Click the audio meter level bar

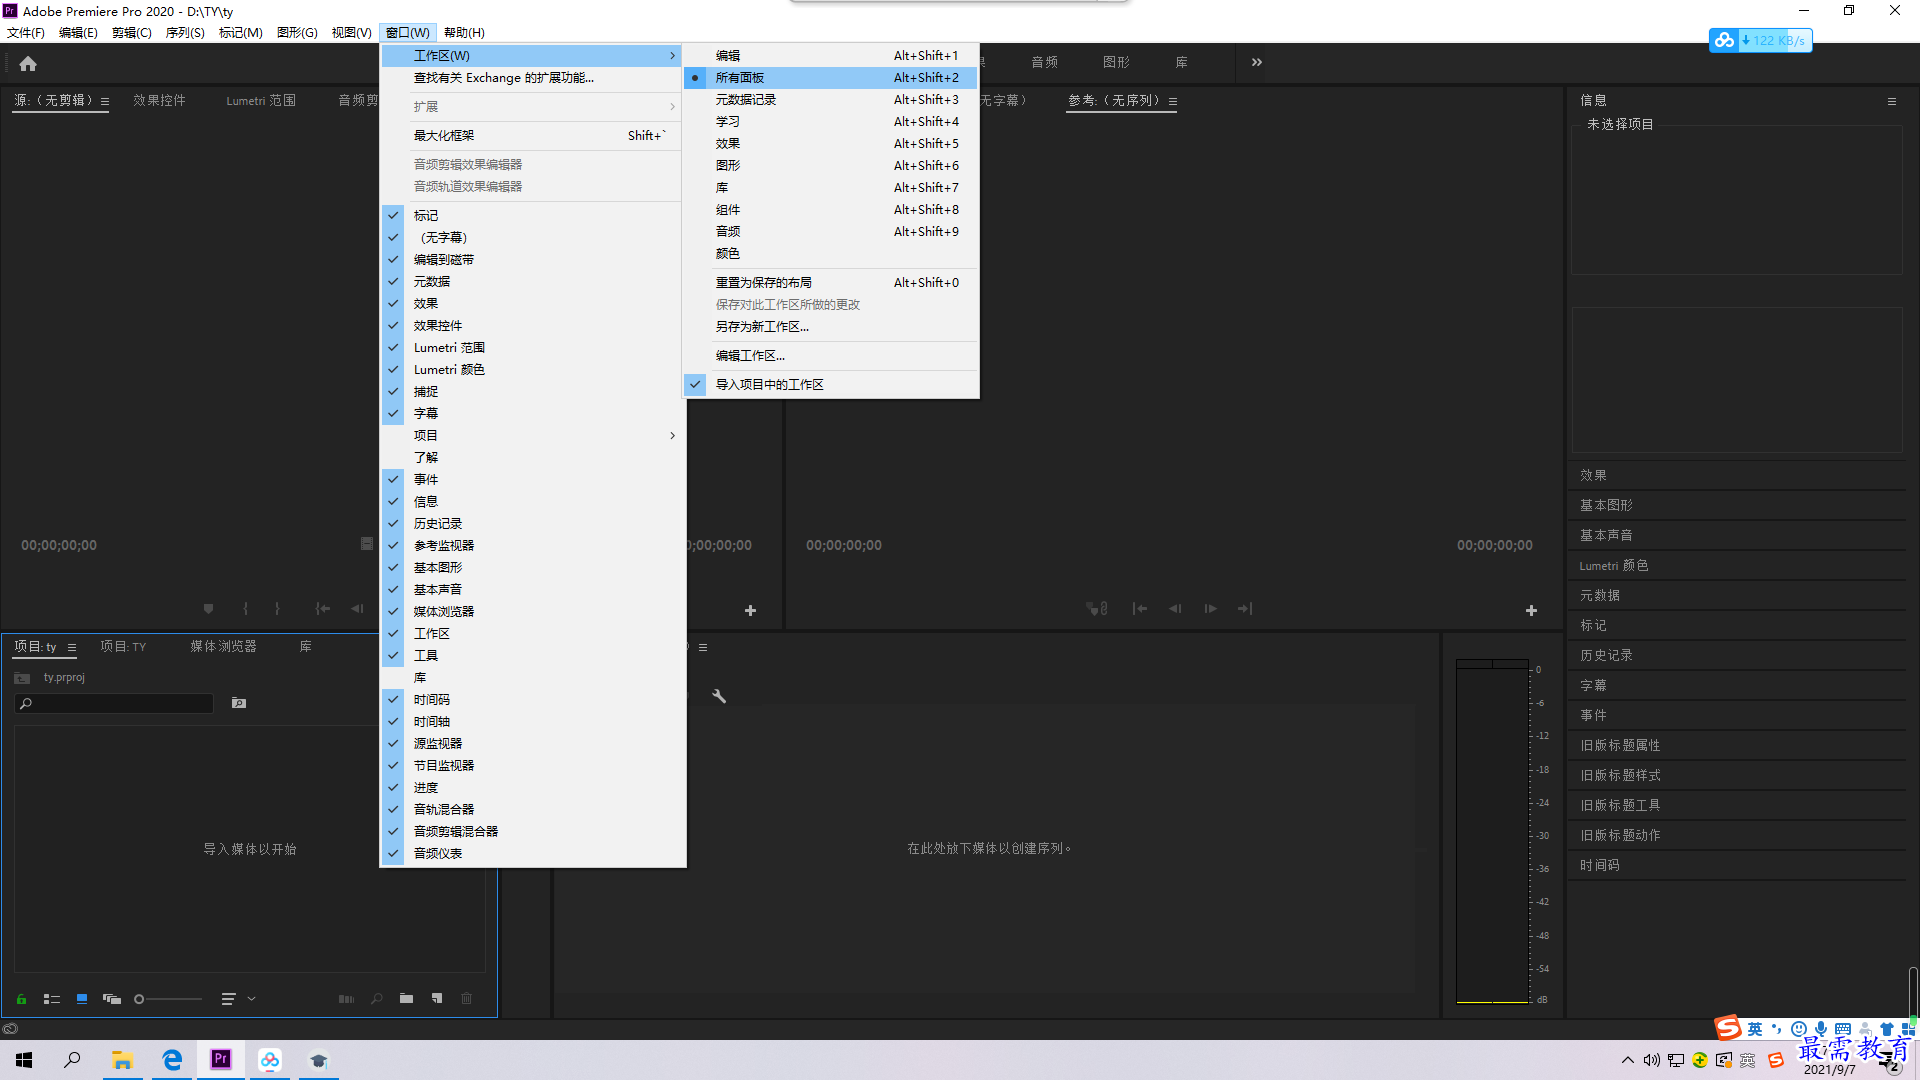click(x=1492, y=830)
